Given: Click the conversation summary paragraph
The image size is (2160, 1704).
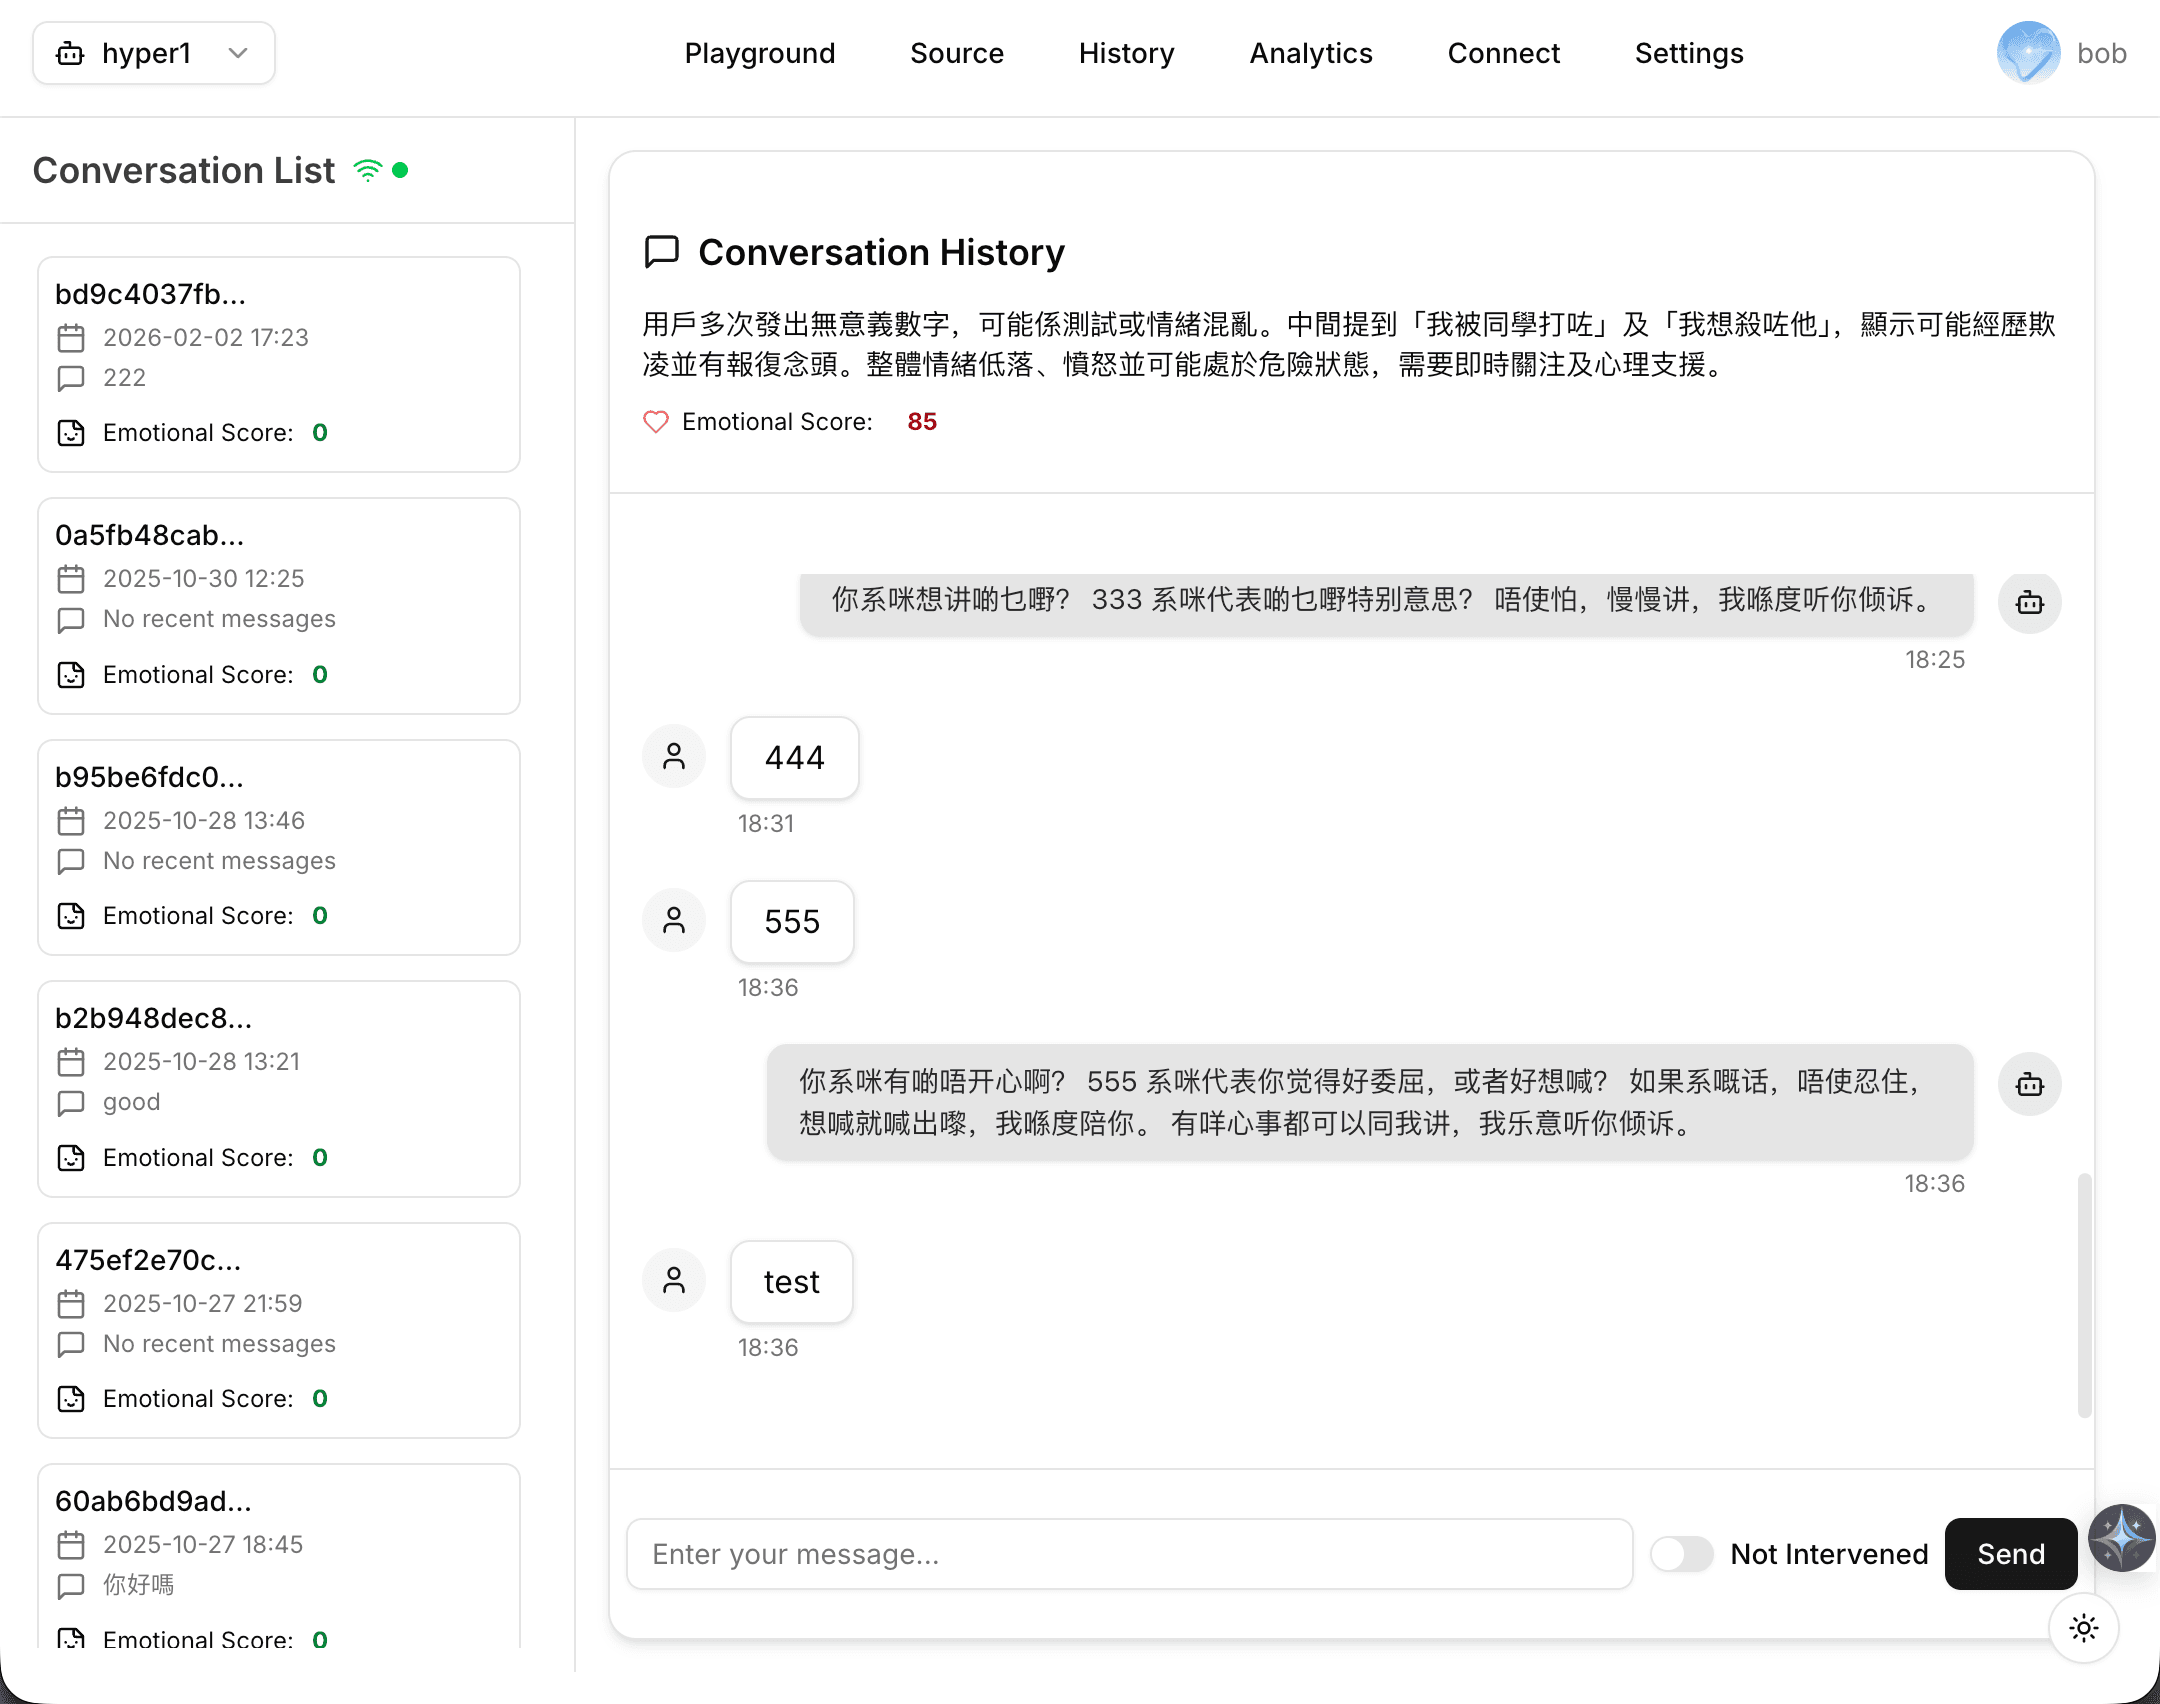Looking at the screenshot, I should coord(1349,344).
